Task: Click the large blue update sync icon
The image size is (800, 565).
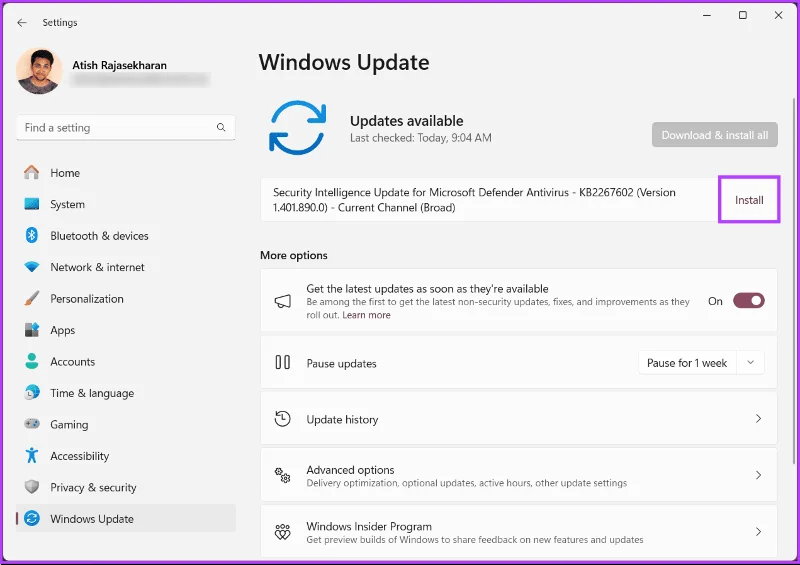Action: point(297,128)
